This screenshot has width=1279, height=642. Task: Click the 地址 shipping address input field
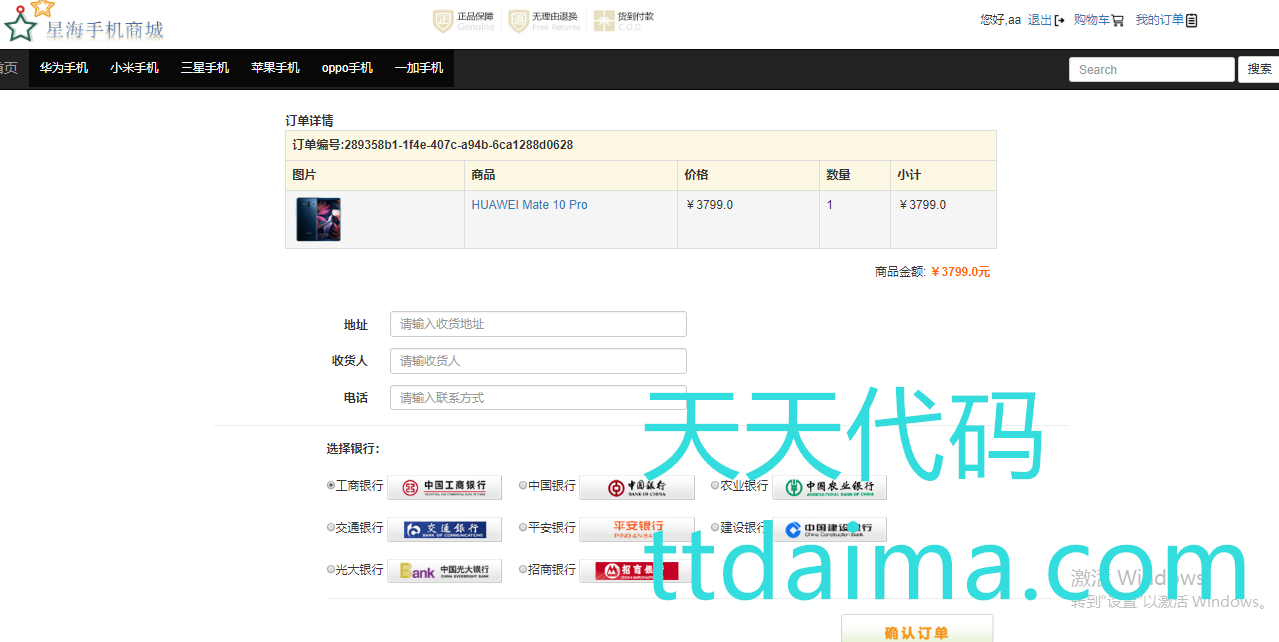[x=538, y=324]
